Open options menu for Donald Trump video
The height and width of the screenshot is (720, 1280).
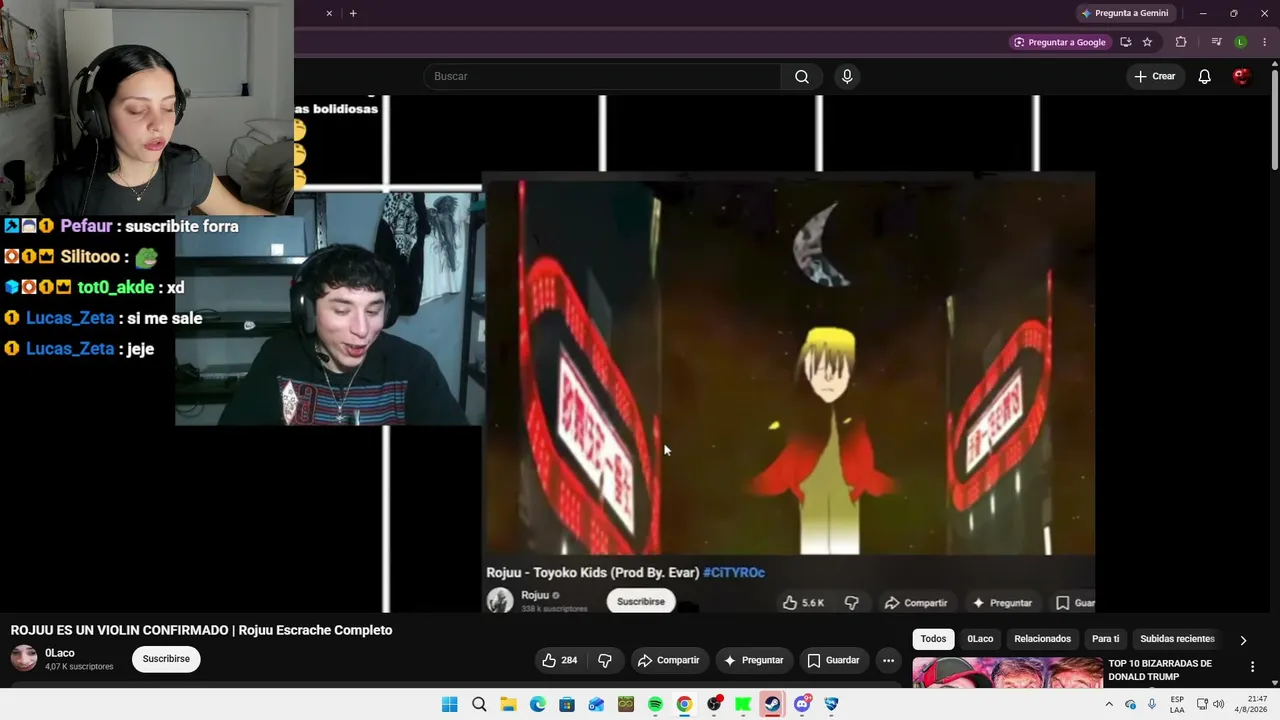pos(1252,667)
